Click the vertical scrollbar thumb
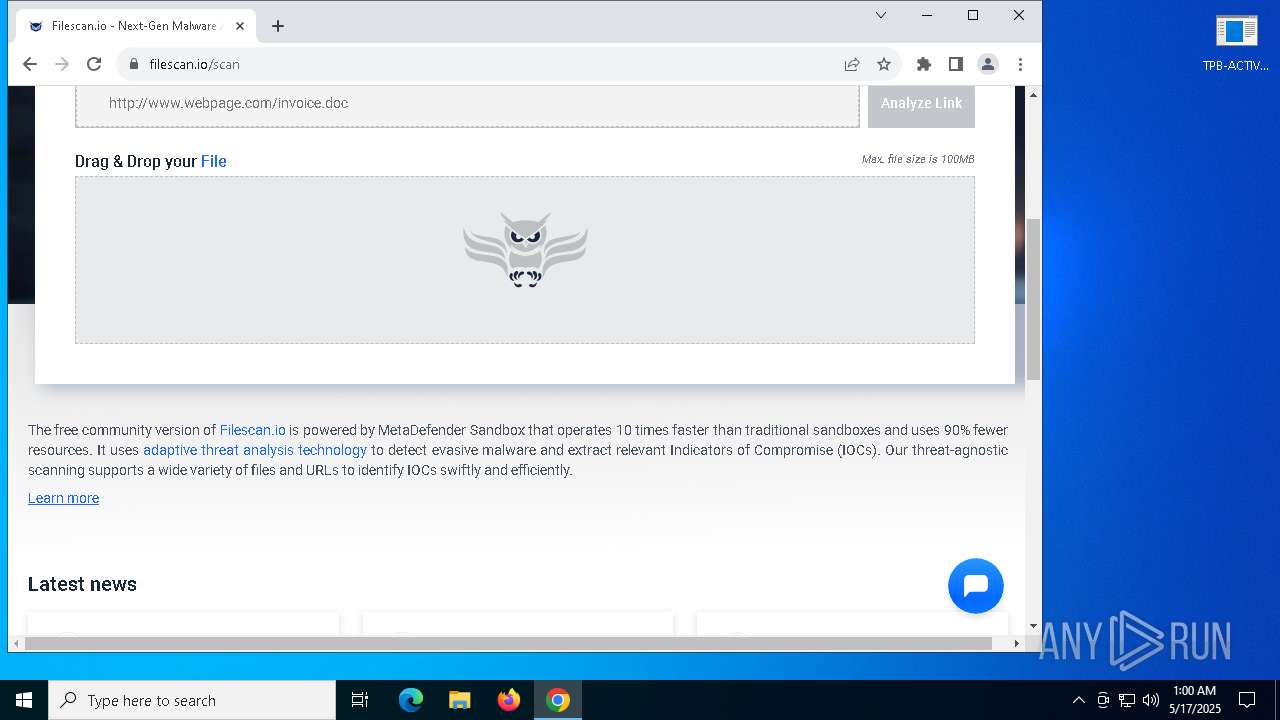 point(1033,298)
